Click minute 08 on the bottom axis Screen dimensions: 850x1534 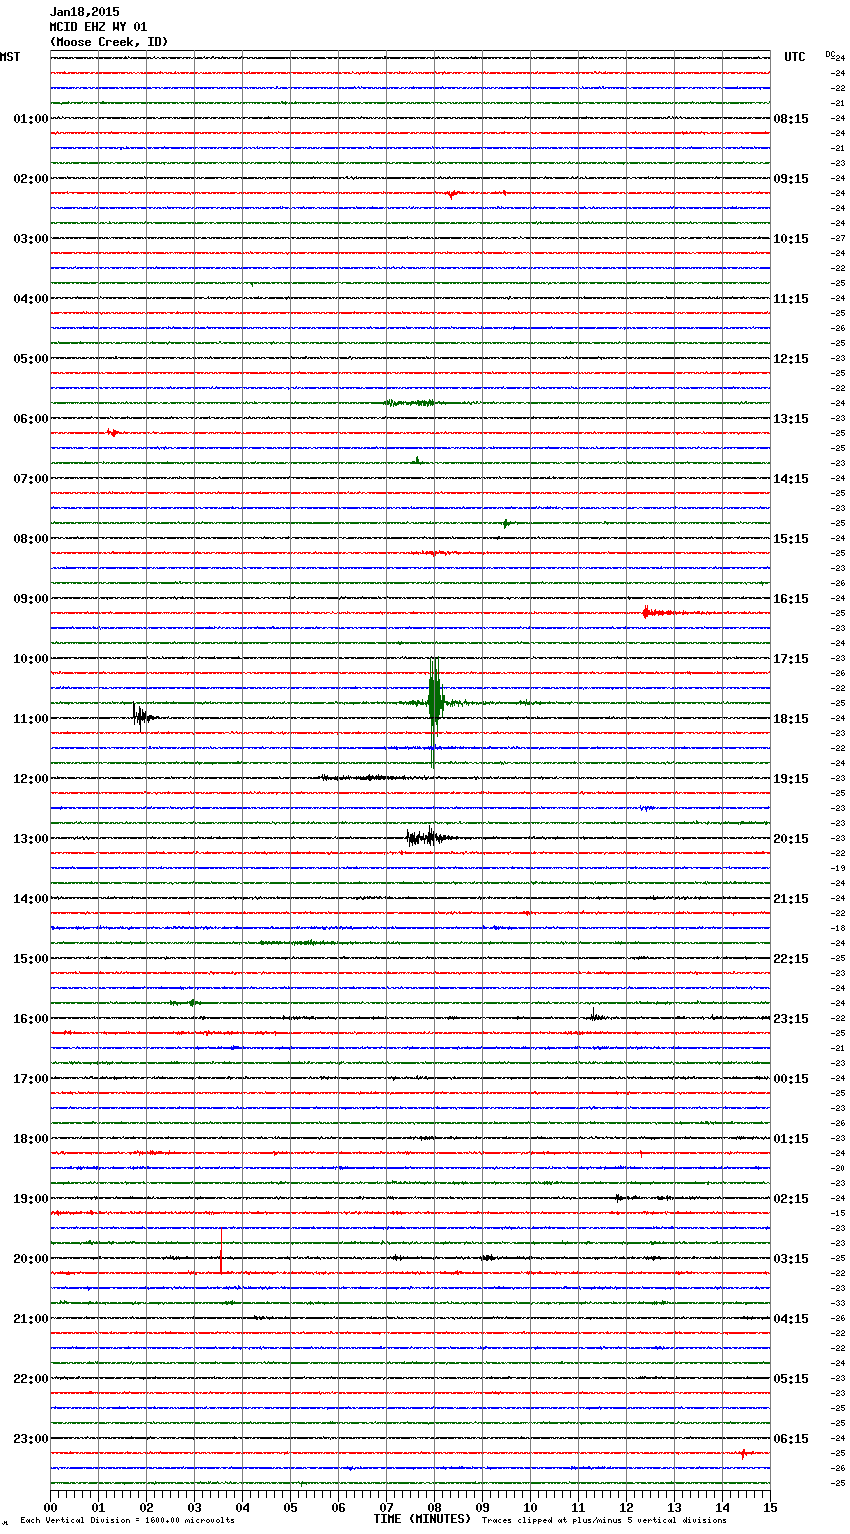point(434,1507)
